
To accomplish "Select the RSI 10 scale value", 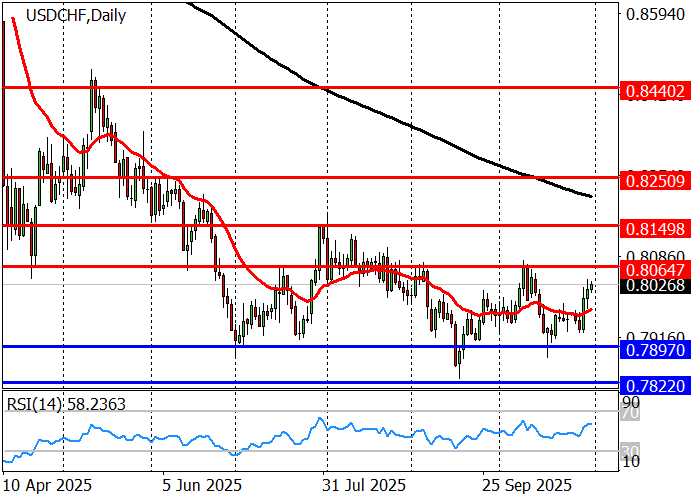I will tap(631, 462).
